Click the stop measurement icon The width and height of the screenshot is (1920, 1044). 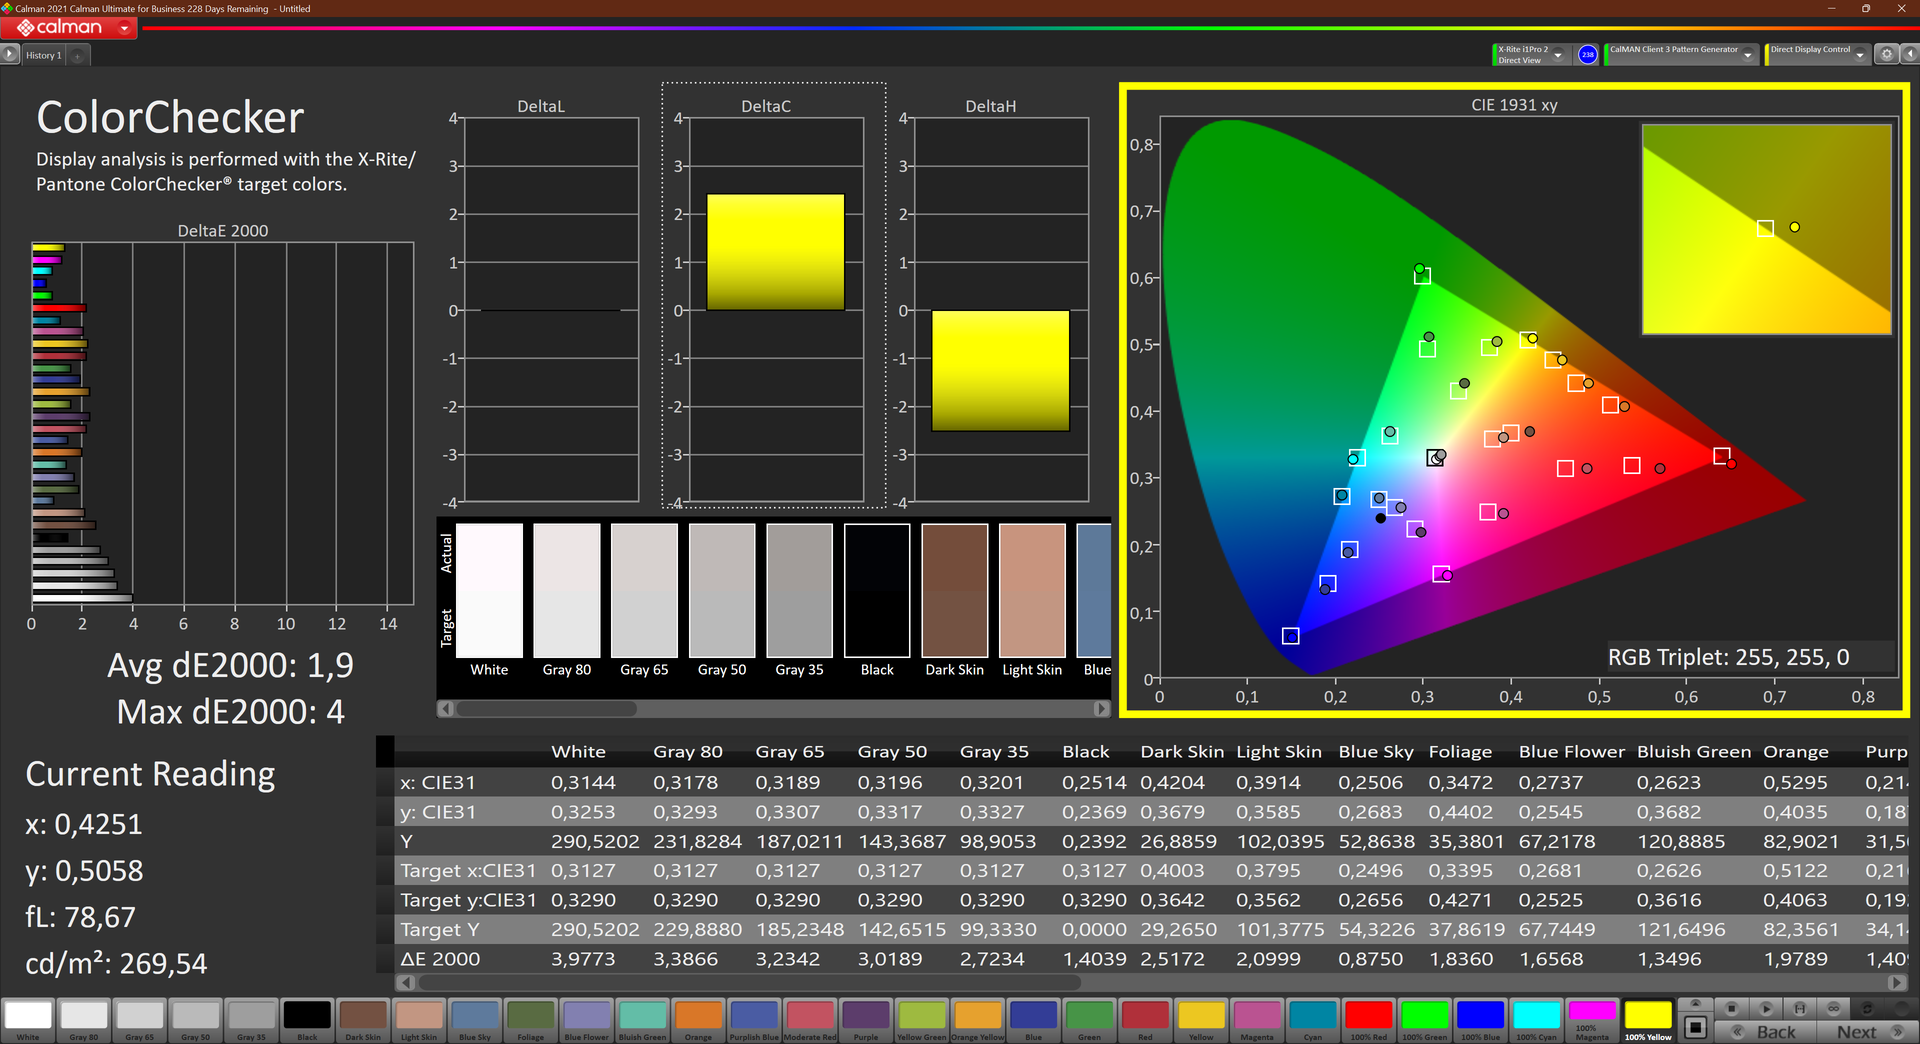coord(1732,1008)
